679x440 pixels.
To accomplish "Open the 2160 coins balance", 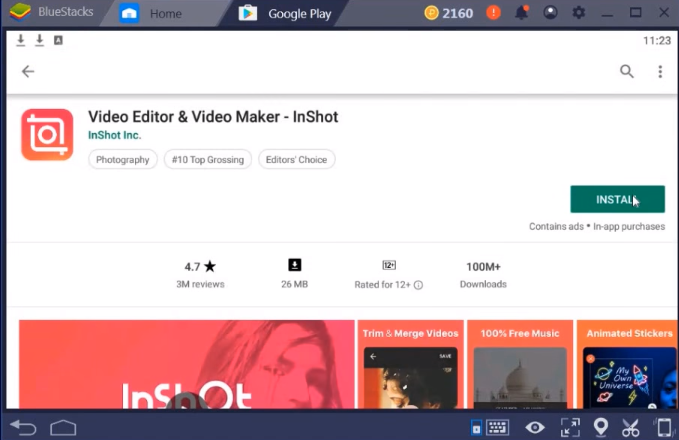I will [x=449, y=13].
